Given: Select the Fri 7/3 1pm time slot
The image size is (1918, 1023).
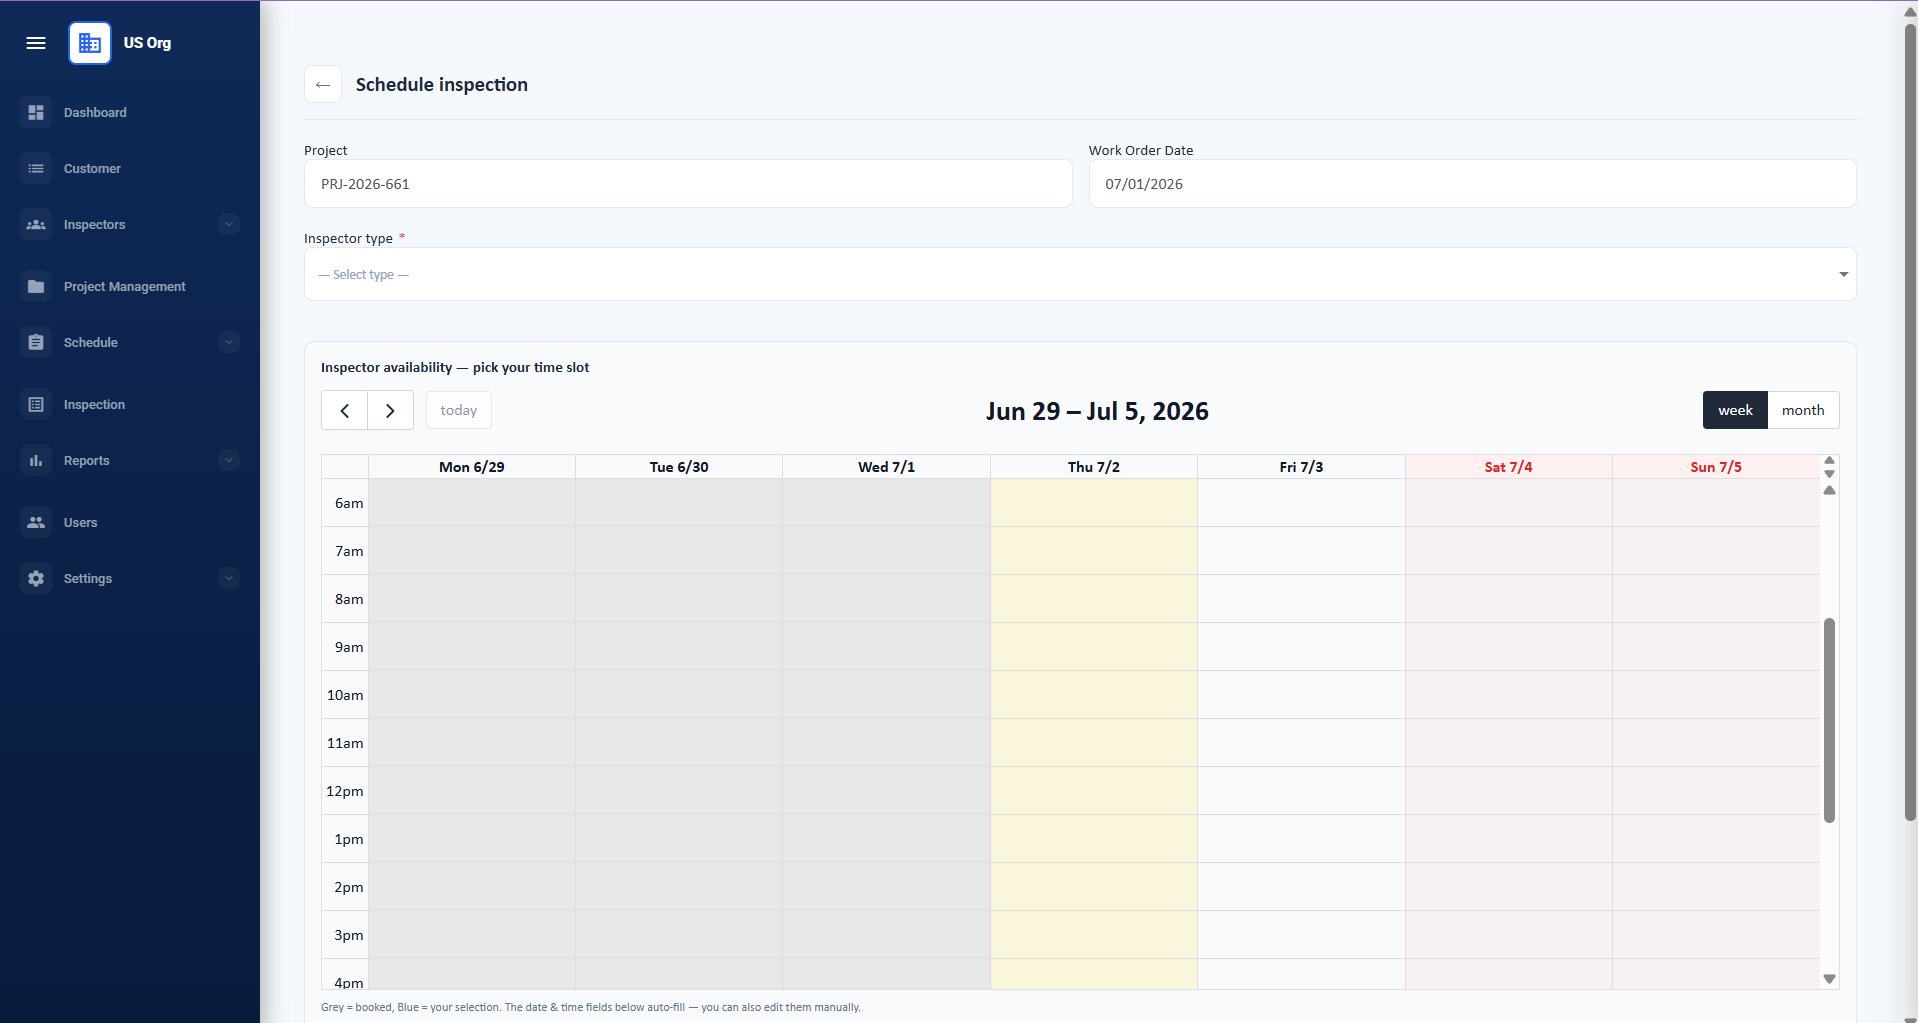Looking at the screenshot, I should [1301, 839].
